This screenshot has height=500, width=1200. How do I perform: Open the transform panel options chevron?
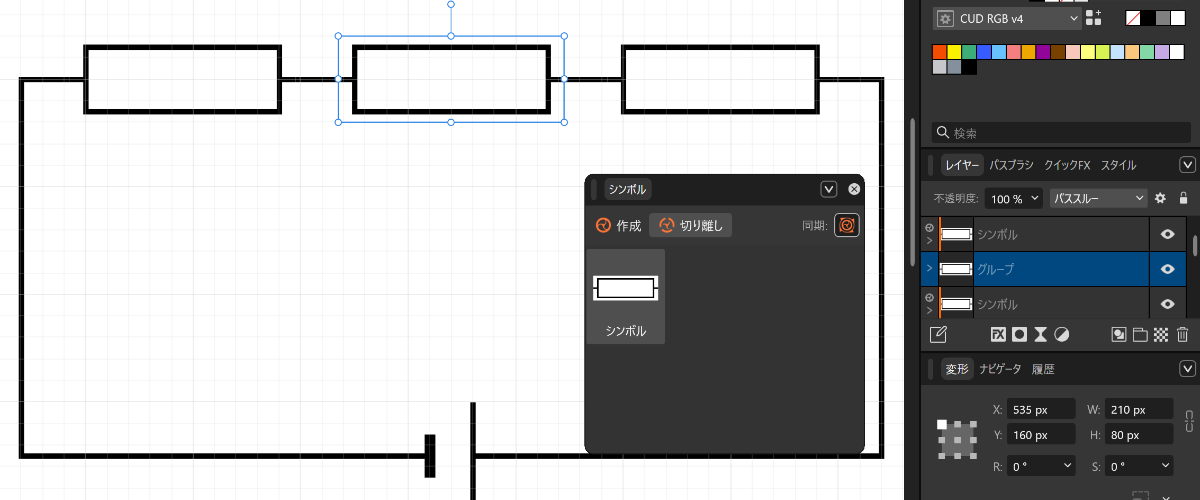pyautogui.click(x=1188, y=369)
